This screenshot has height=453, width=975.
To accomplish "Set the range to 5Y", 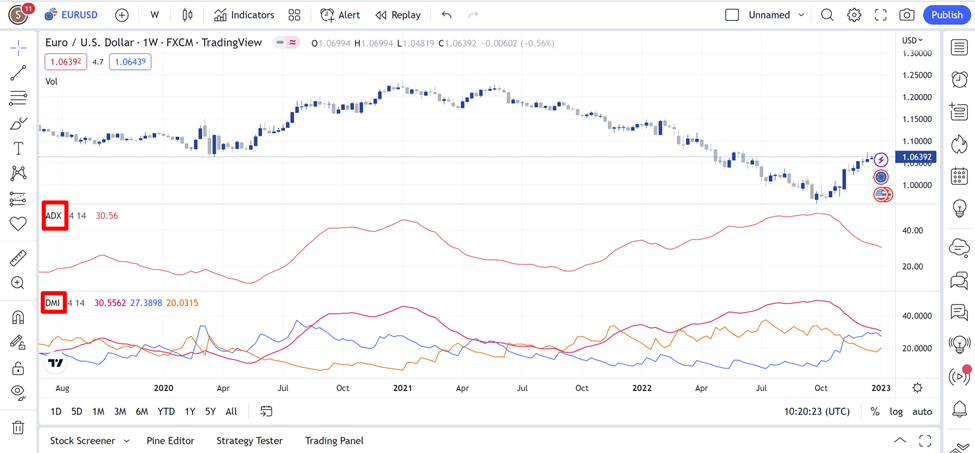I will click(x=210, y=411).
